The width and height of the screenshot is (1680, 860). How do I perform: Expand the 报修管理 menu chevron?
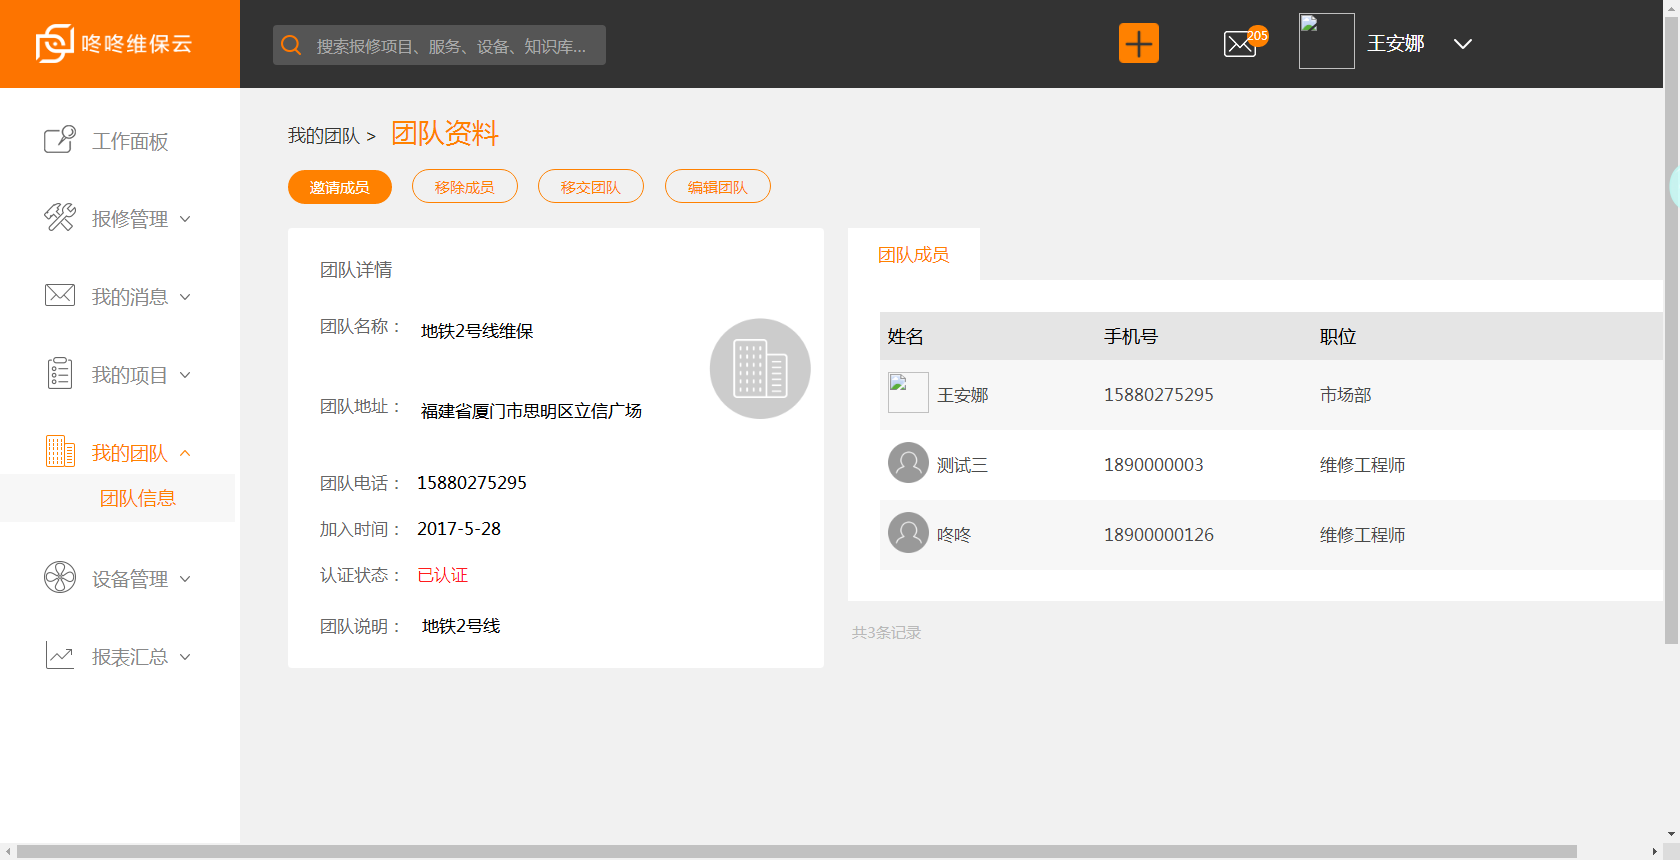185,219
